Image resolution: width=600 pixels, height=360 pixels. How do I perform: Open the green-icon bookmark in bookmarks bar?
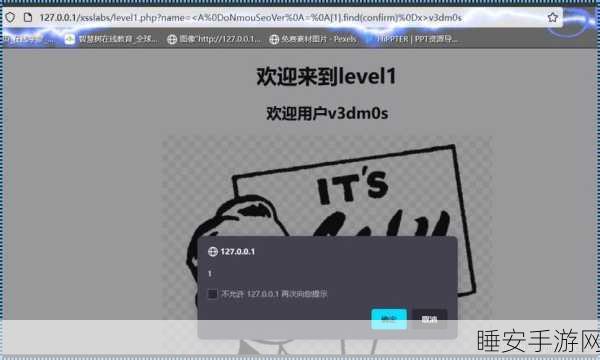(x=111, y=39)
